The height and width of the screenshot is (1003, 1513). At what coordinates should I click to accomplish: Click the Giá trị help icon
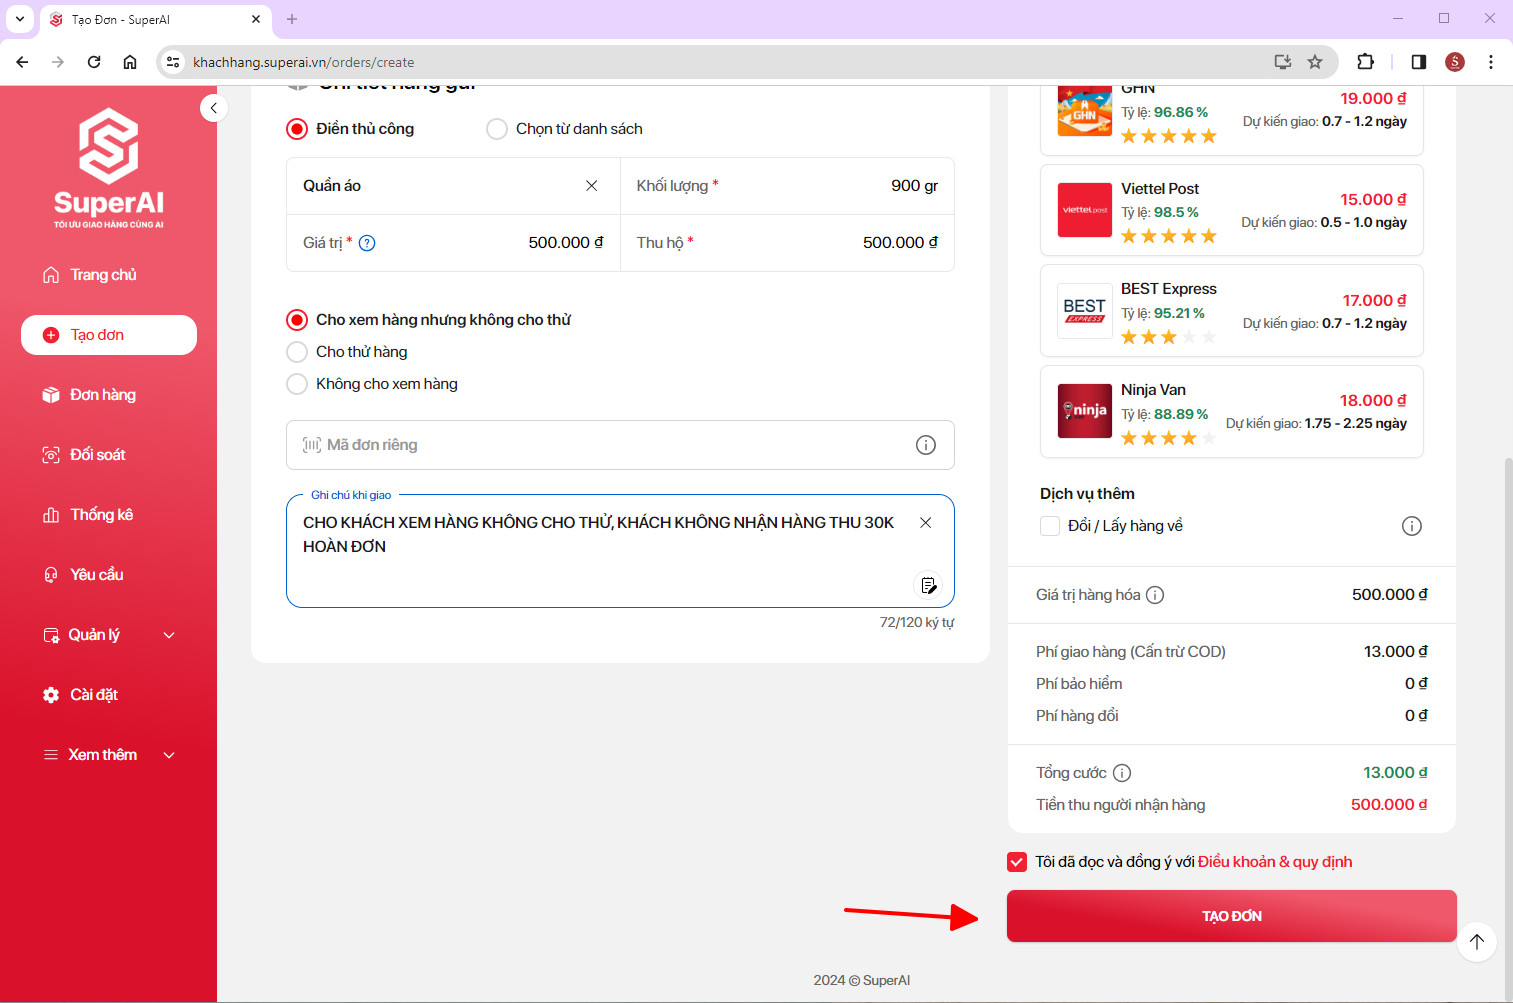tap(367, 243)
